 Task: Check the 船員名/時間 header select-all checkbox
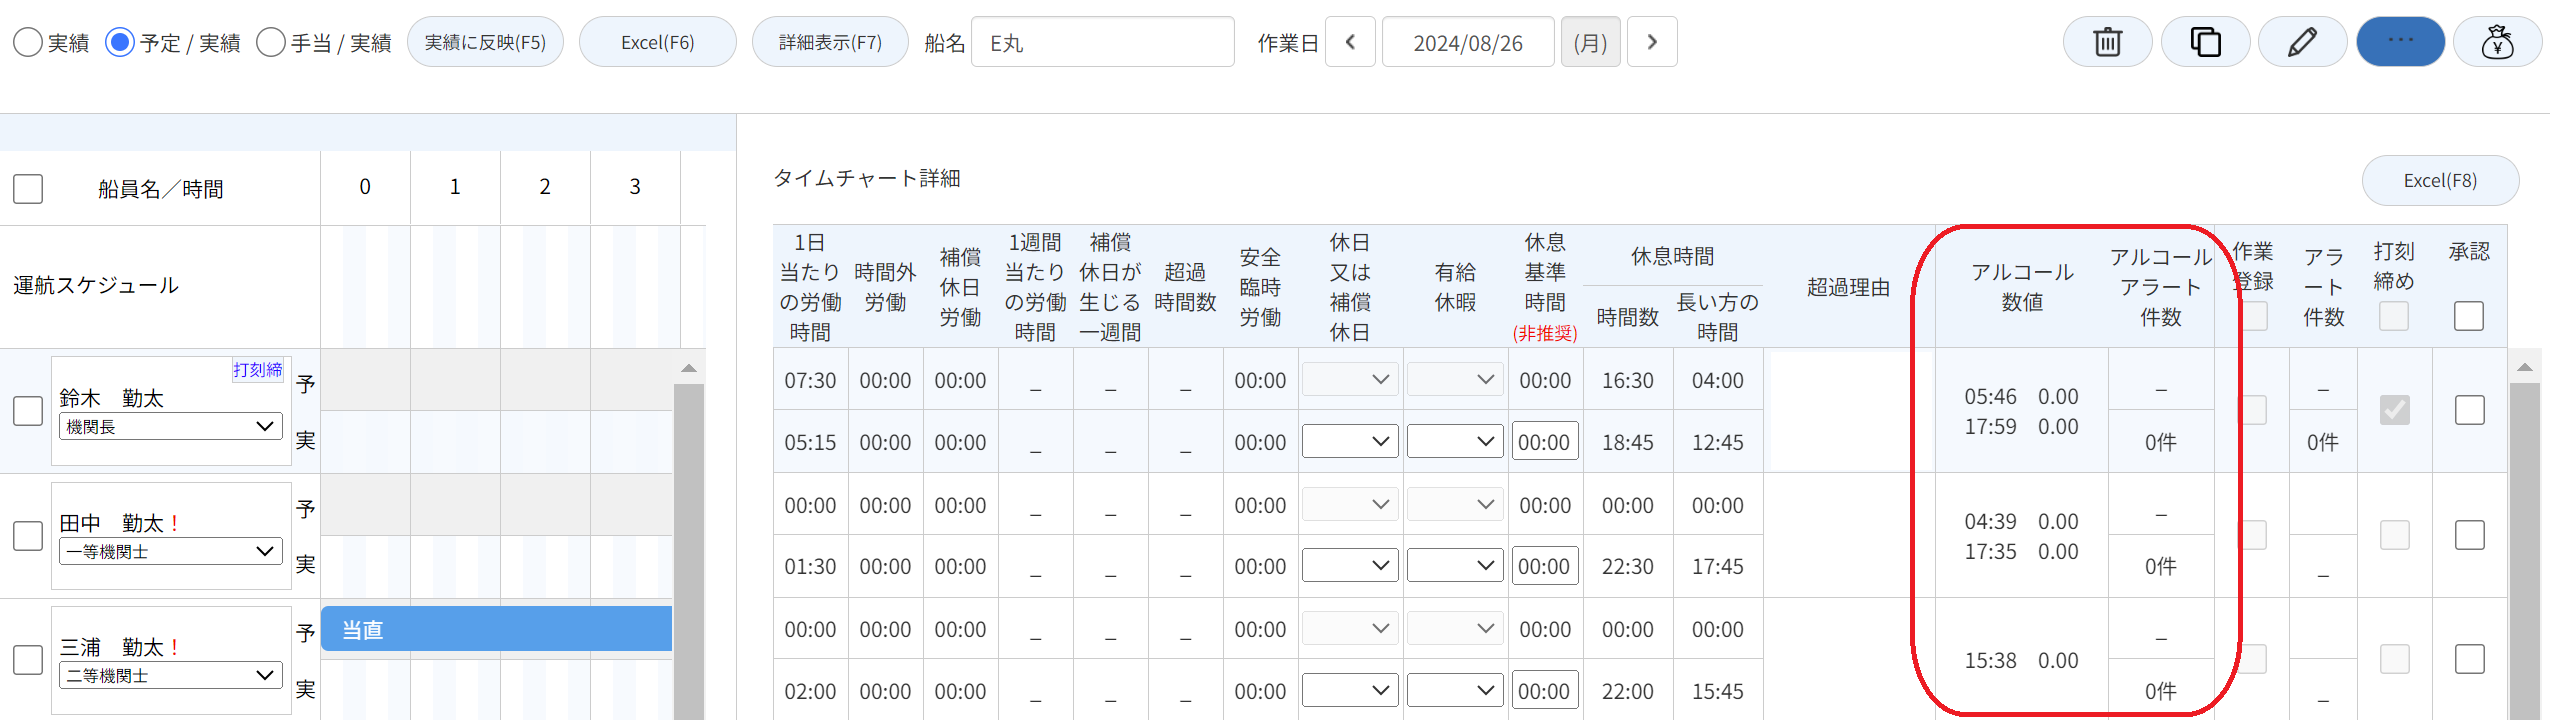click(x=28, y=189)
